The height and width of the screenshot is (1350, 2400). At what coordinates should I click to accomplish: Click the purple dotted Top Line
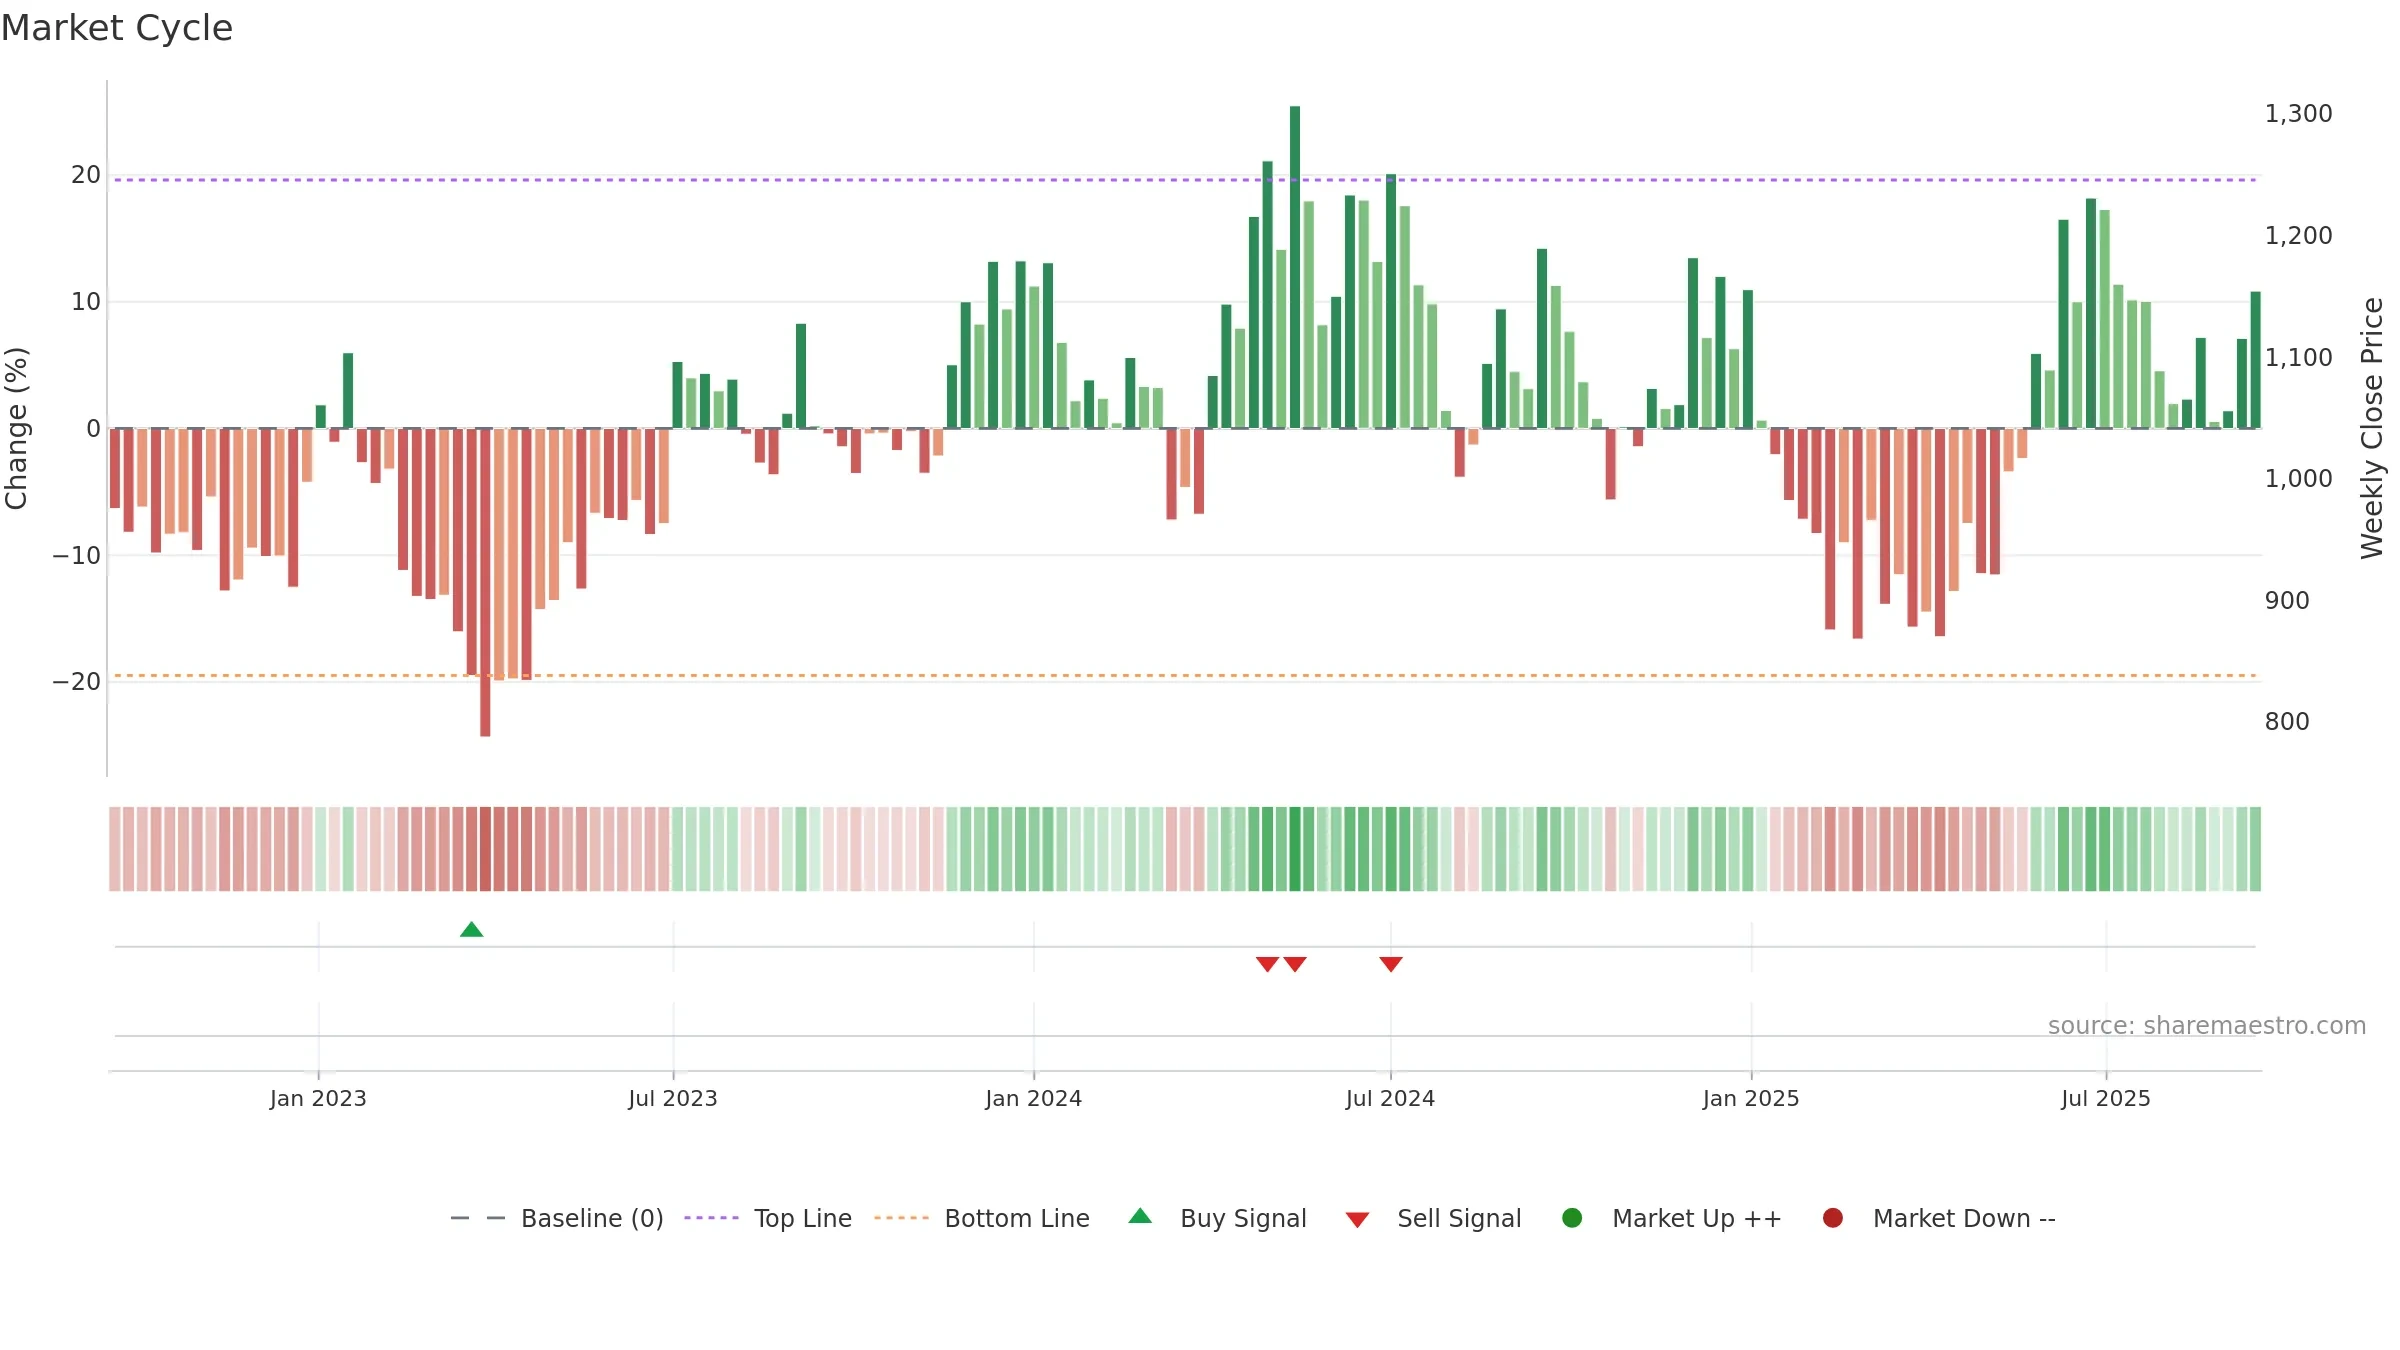(1185, 180)
